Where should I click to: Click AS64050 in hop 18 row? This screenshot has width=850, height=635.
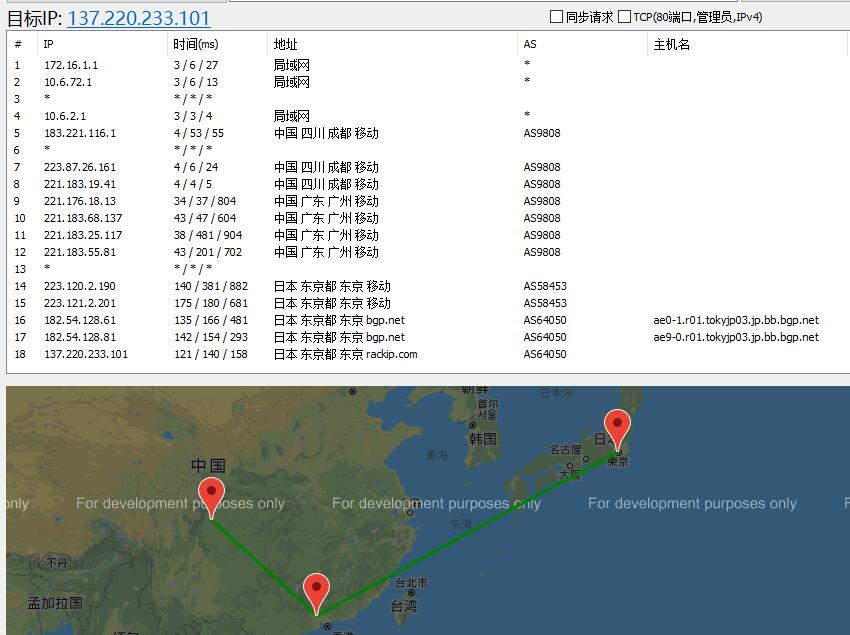[545, 354]
